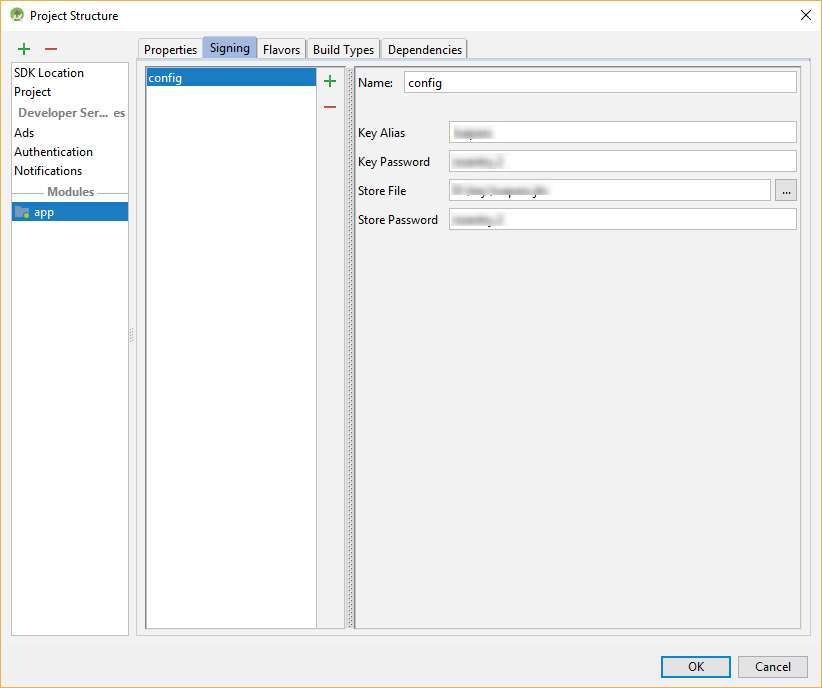
Task: Click the red minus icon above the module list
Action: click(x=51, y=49)
